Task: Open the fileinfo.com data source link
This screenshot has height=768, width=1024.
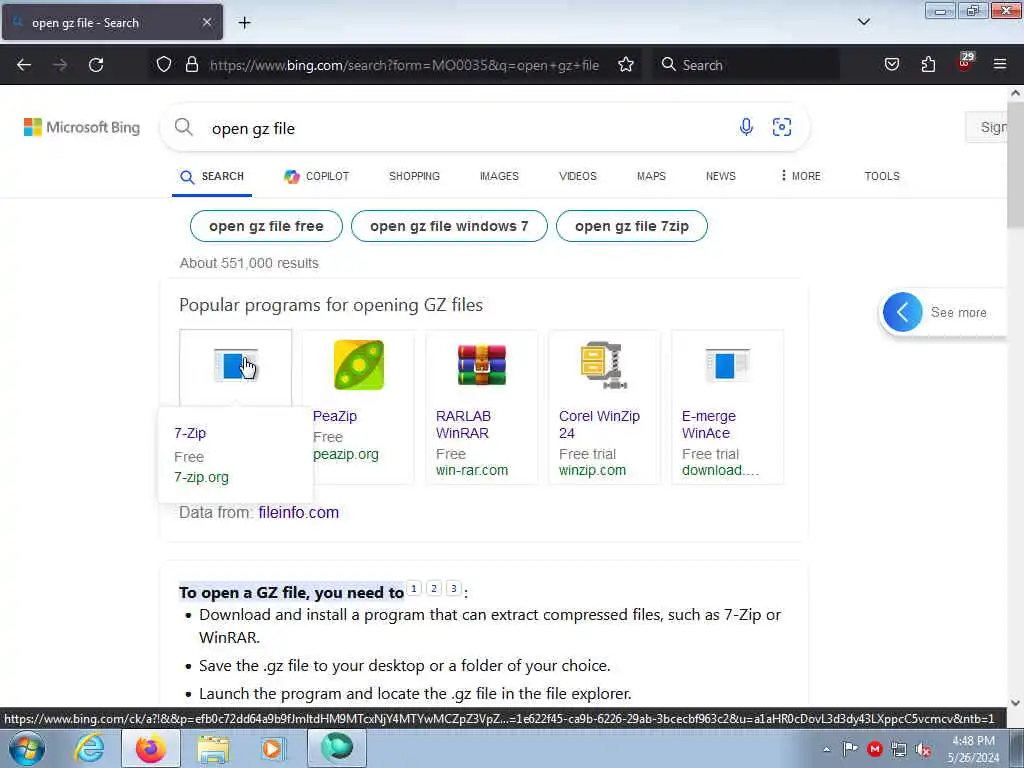Action: [x=298, y=513]
